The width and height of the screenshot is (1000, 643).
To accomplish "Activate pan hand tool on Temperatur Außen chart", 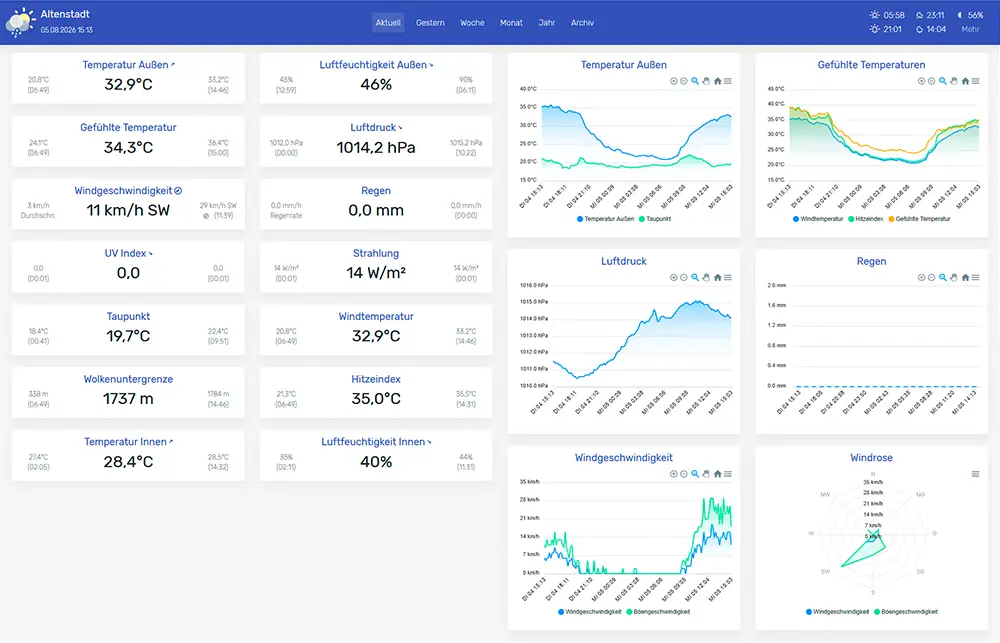I will (x=706, y=81).
